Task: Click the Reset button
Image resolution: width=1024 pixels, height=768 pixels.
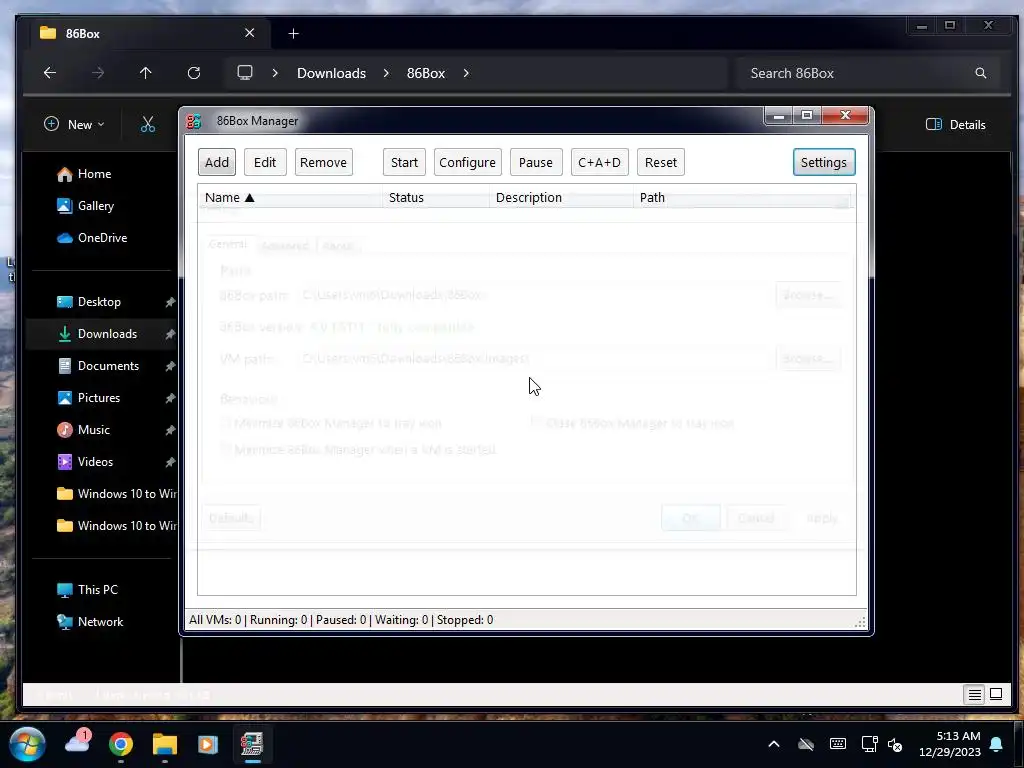Action: [660, 162]
